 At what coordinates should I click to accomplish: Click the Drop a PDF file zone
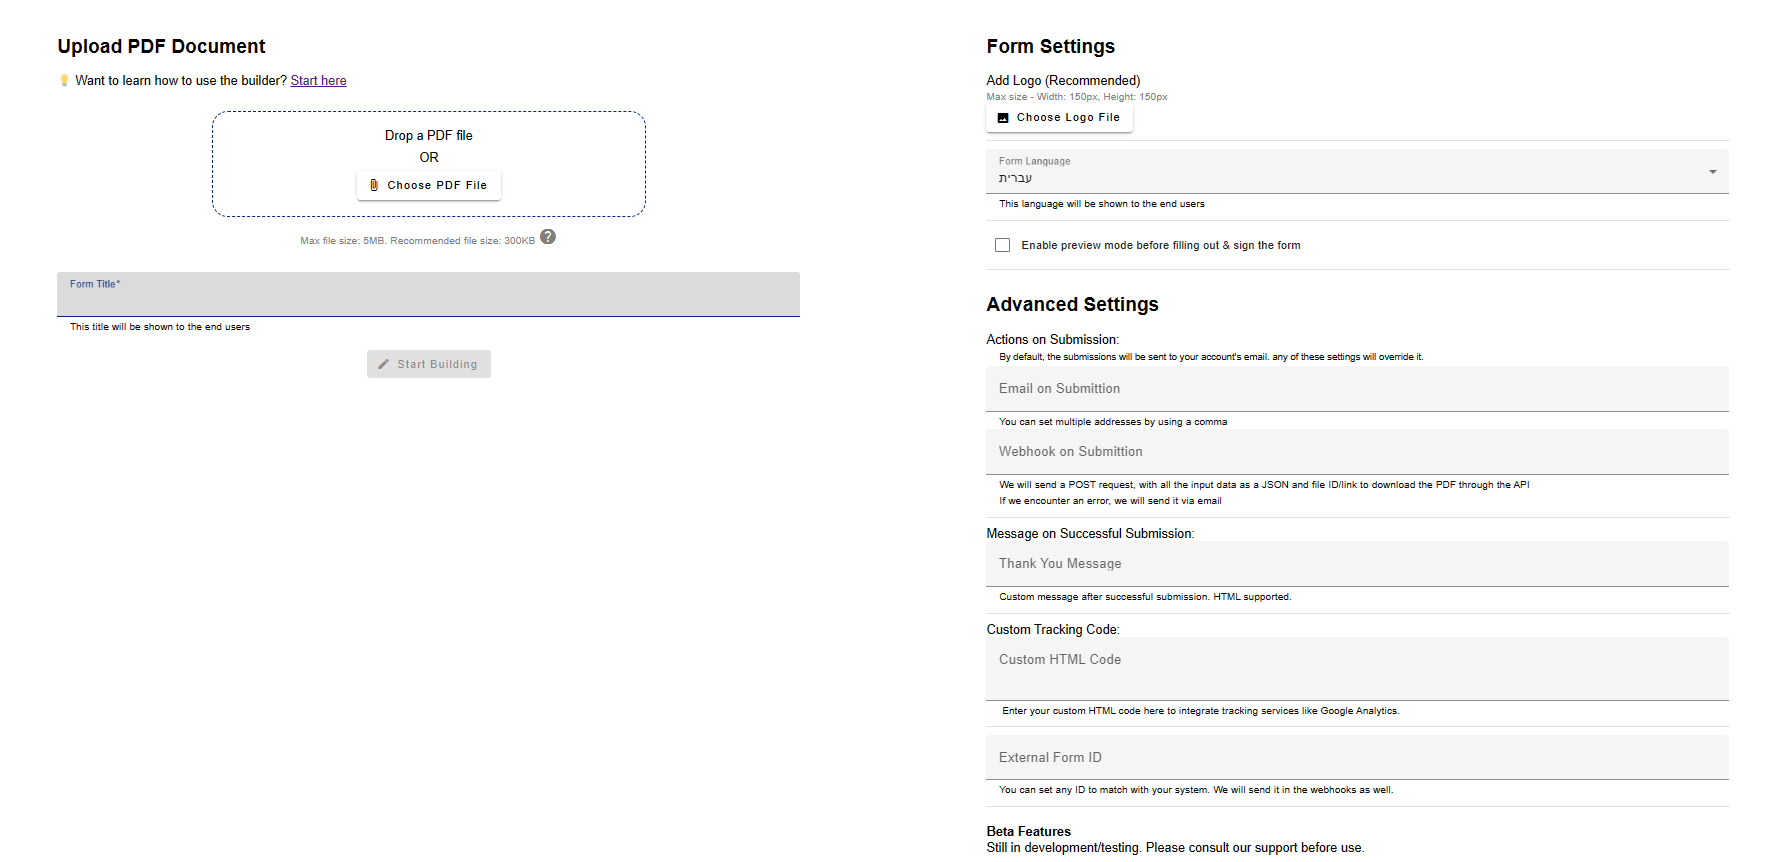tap(428, 138)
